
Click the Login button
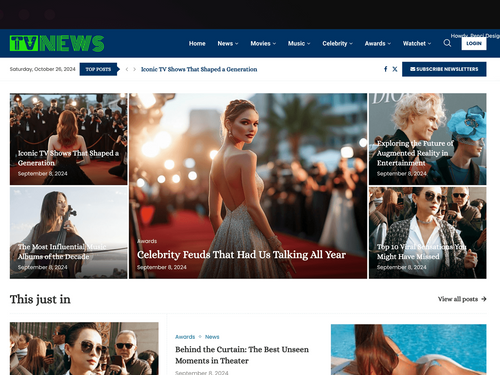474,43
